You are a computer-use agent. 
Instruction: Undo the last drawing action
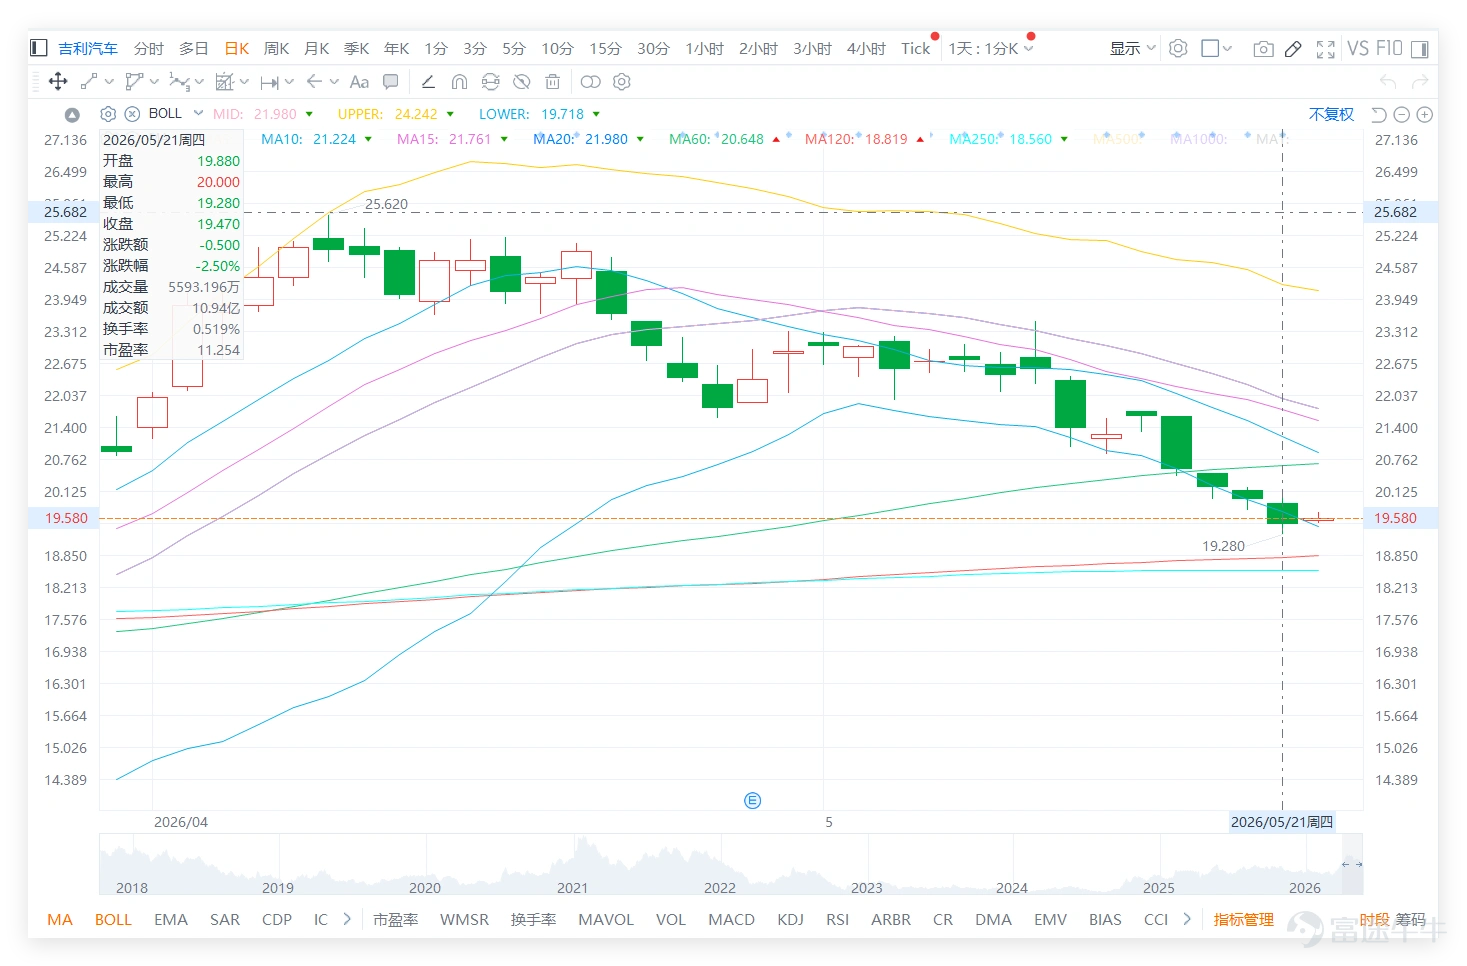click(1388, 82)
